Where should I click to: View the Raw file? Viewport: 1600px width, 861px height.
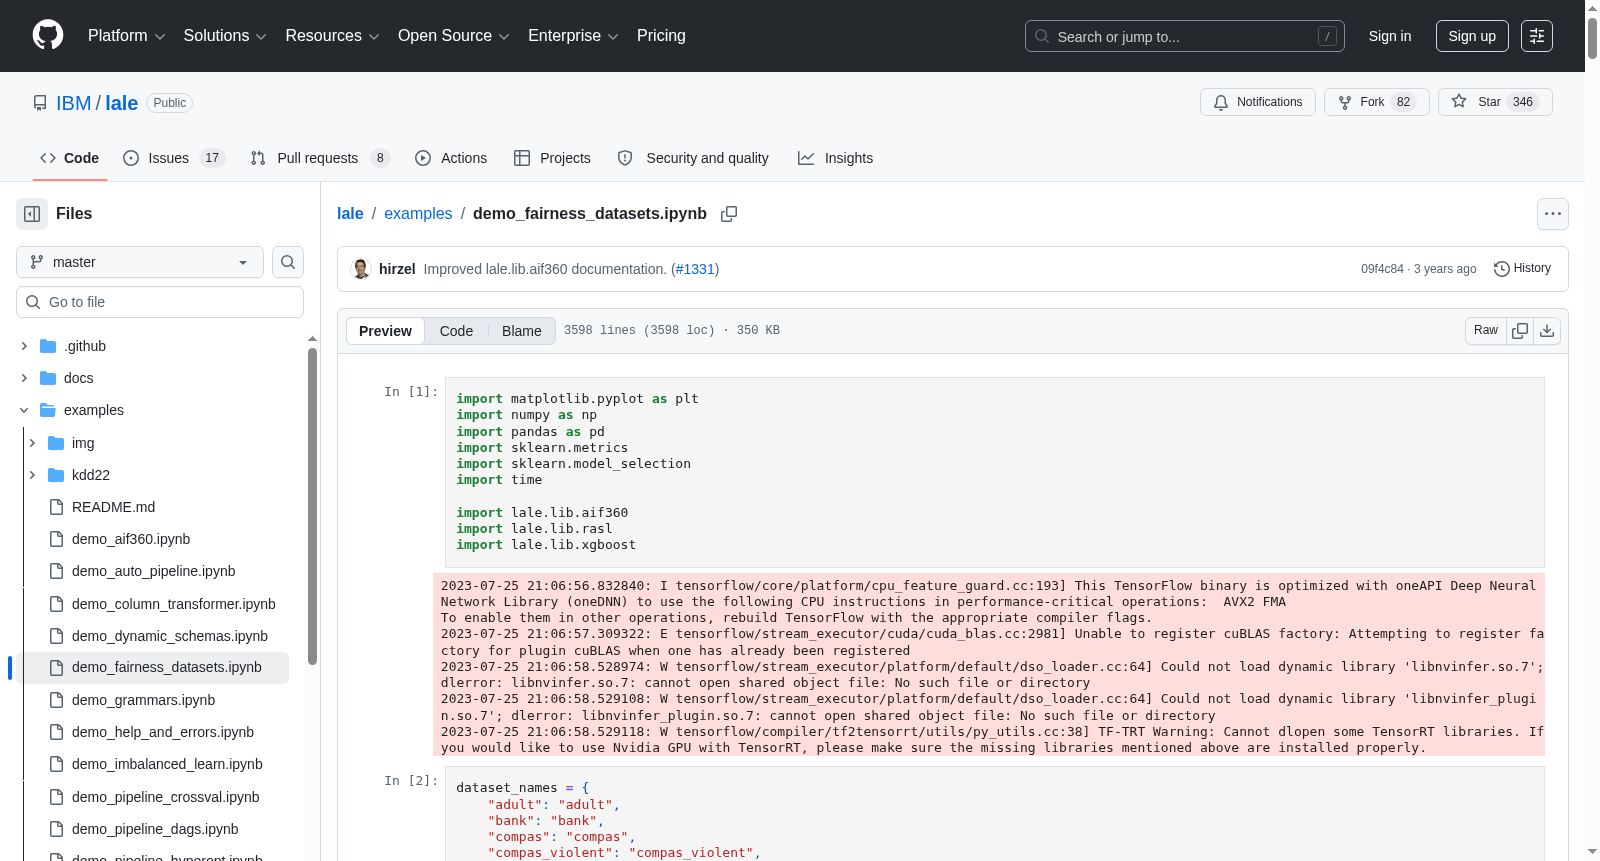[x=1486, y=331]
